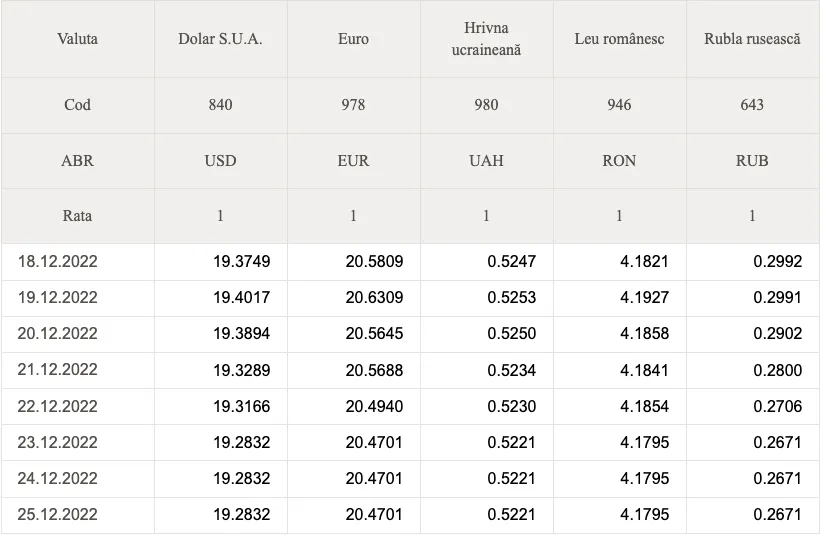Select the Dolar S.U.A. column header
Screen dimensions: 820x535
coord(220,39)
